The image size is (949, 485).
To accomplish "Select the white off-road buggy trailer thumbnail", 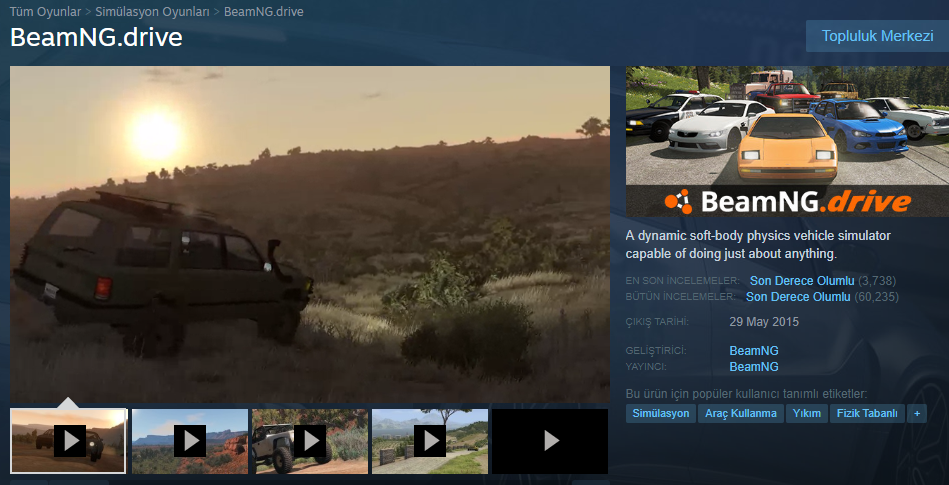I will 310,441.
